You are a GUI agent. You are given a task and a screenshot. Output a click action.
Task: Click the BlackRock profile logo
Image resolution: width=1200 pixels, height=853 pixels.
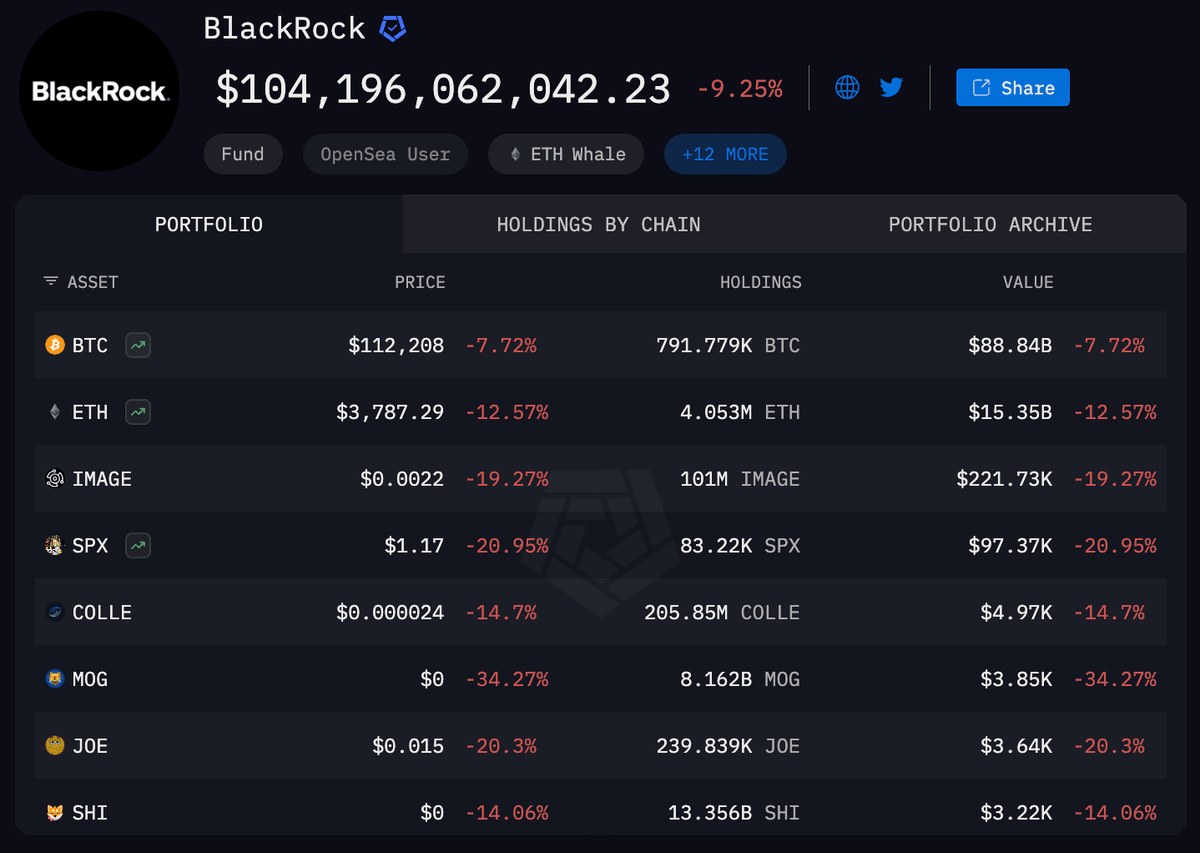[99, 92]
